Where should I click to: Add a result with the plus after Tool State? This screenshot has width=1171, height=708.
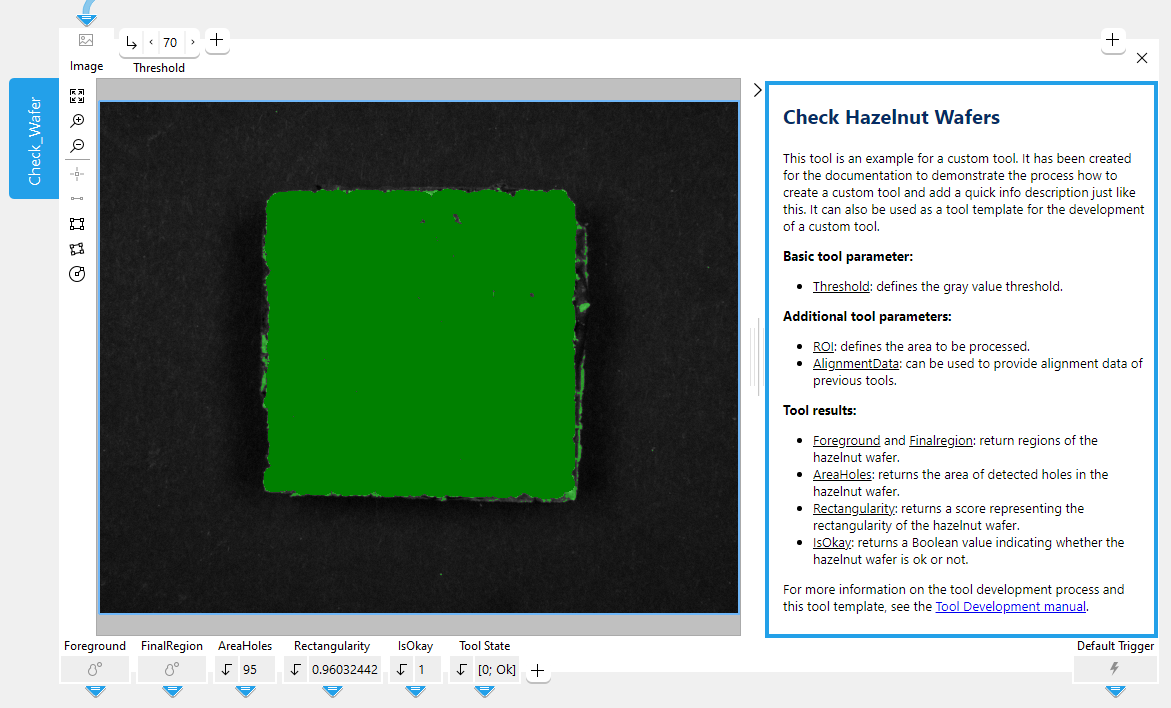pos(537,671)
